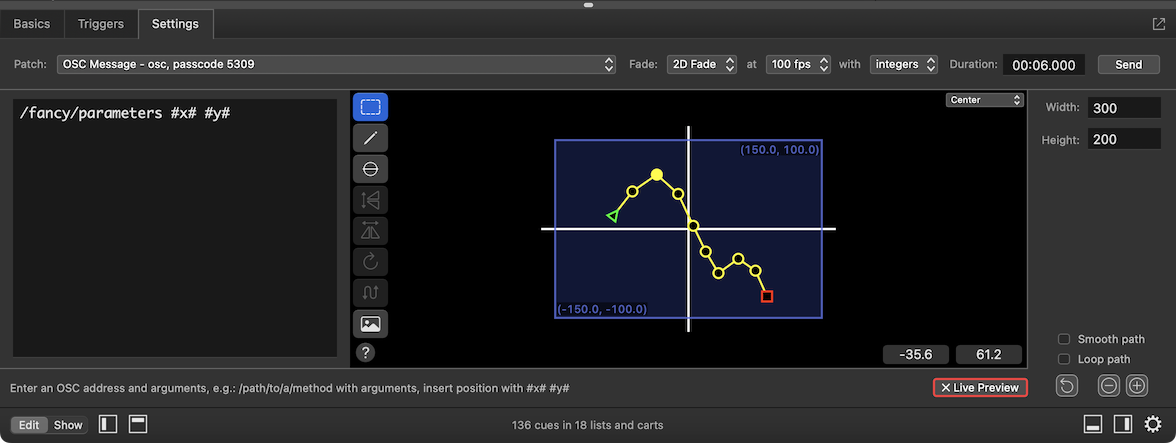Click the Height field showing 200
This screenshot has width=1176, height=443.
pos(1124,139)
